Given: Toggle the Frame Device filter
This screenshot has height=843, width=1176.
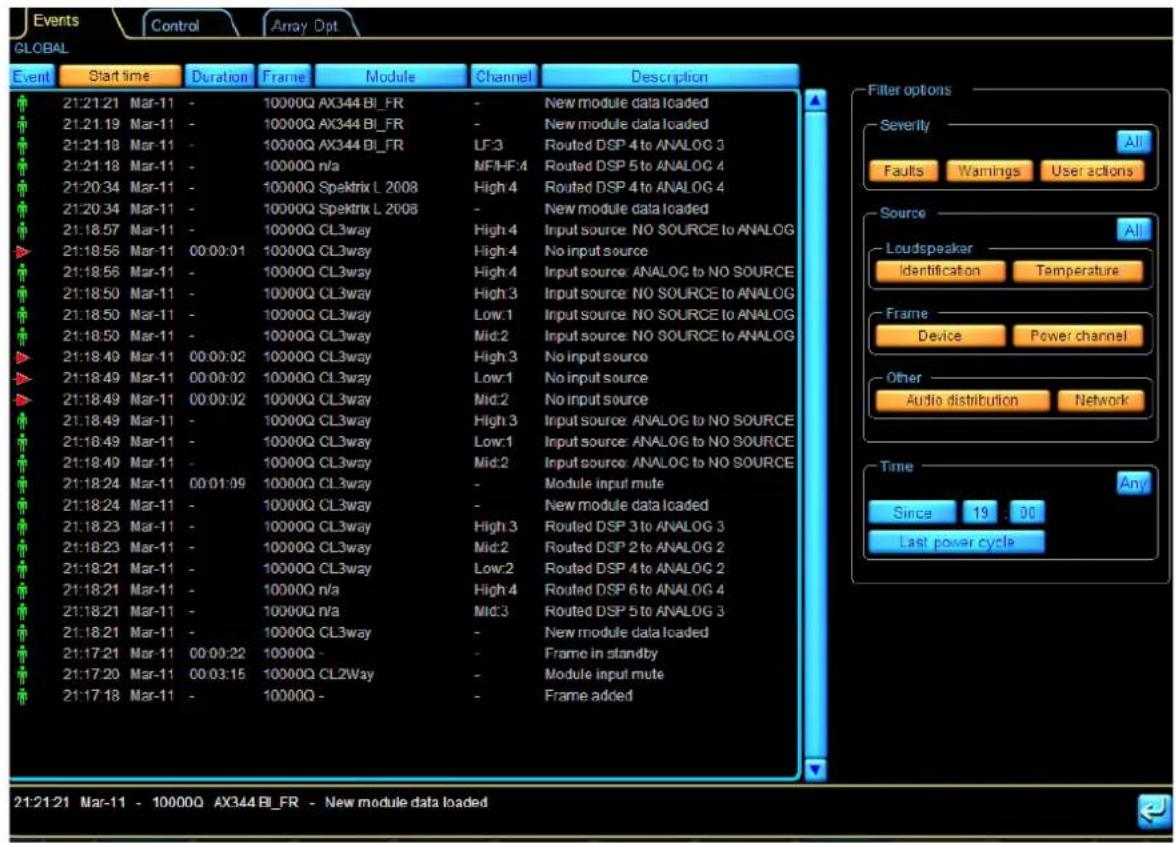Looking at the screenshot, I should pyautogui.click(x=940, y=336).
